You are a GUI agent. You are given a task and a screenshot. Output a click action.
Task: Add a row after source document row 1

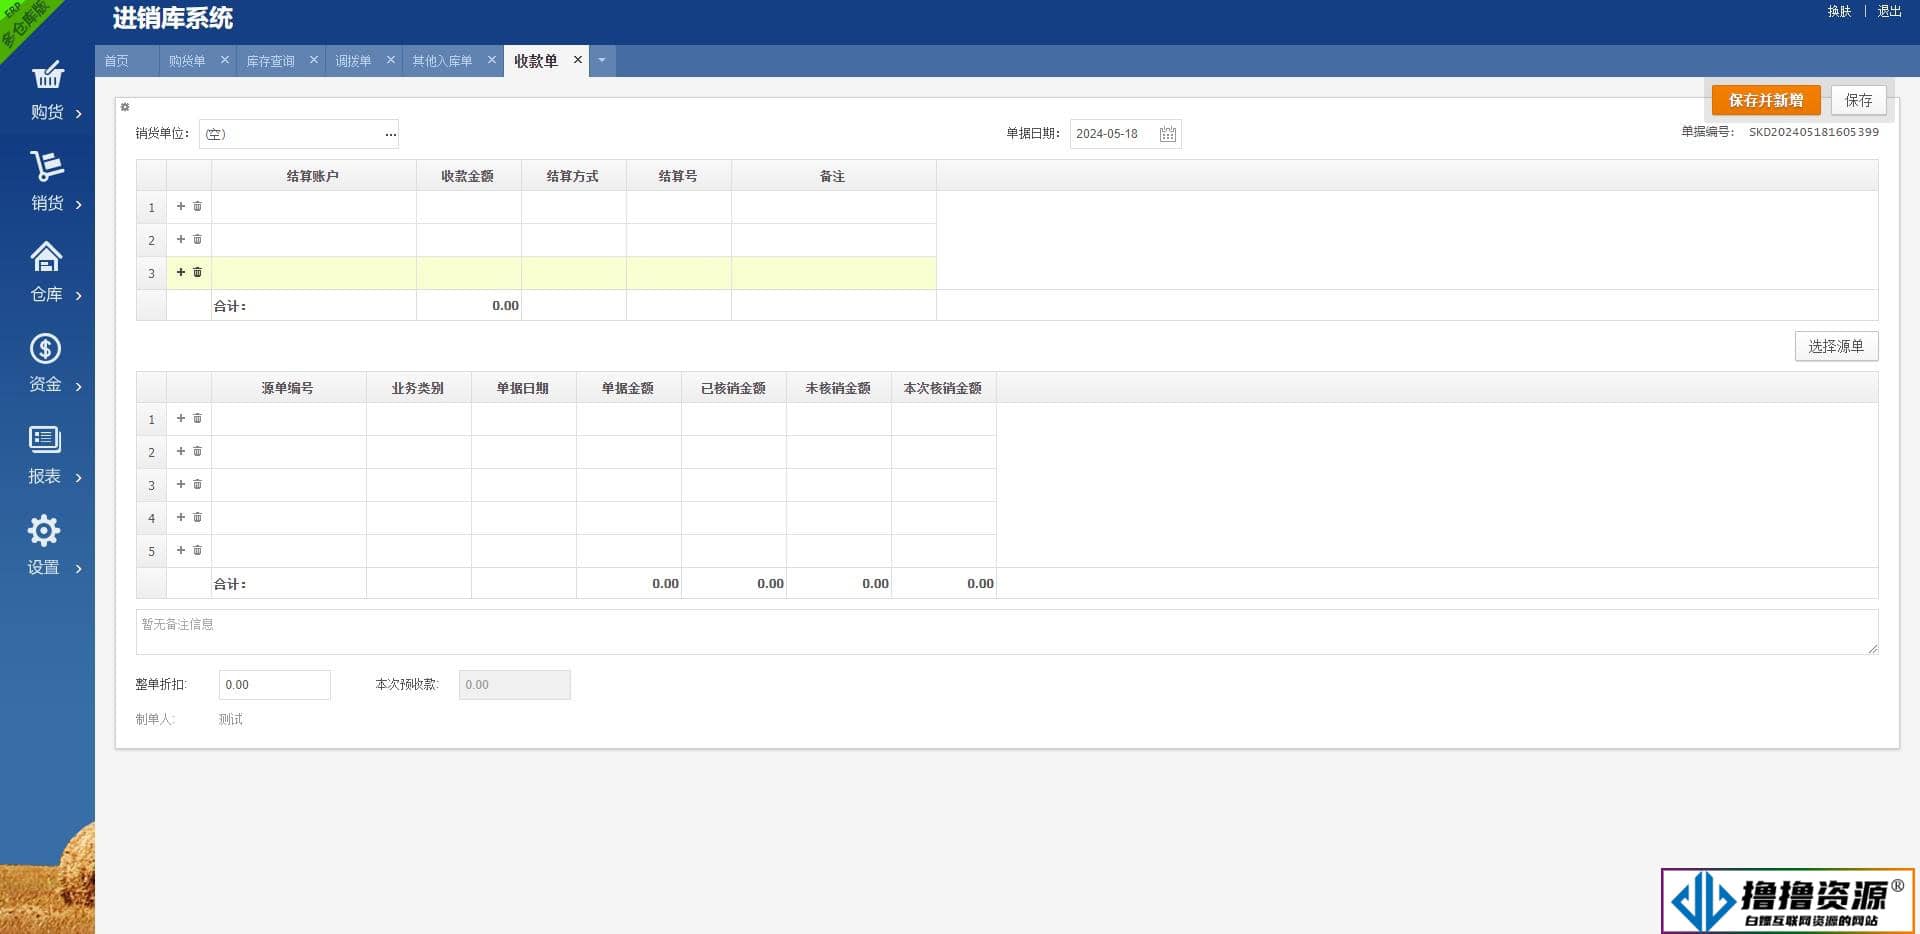click(x=181, y=418)
